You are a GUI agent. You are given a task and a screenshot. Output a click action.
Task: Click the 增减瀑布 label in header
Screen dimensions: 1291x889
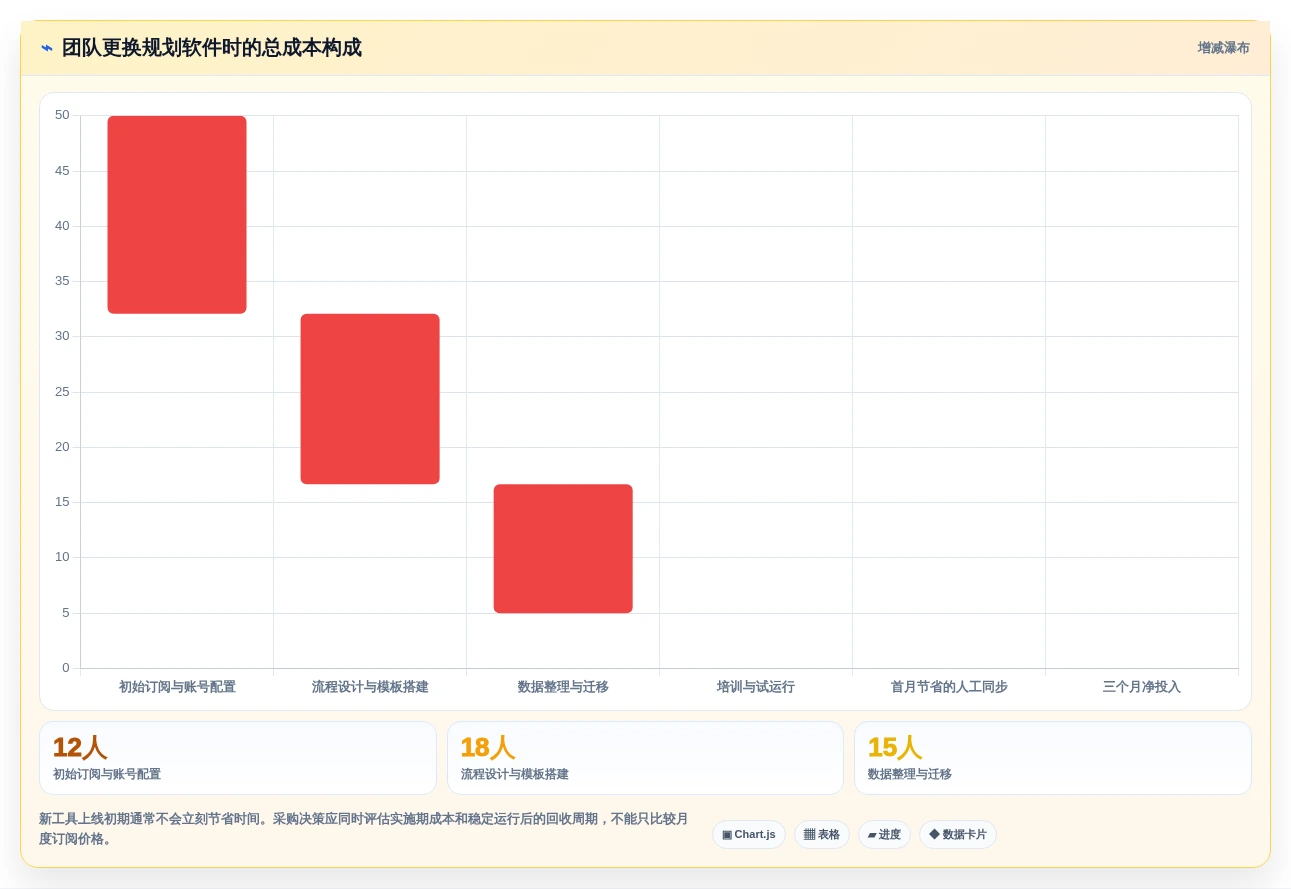point(1223,48)
